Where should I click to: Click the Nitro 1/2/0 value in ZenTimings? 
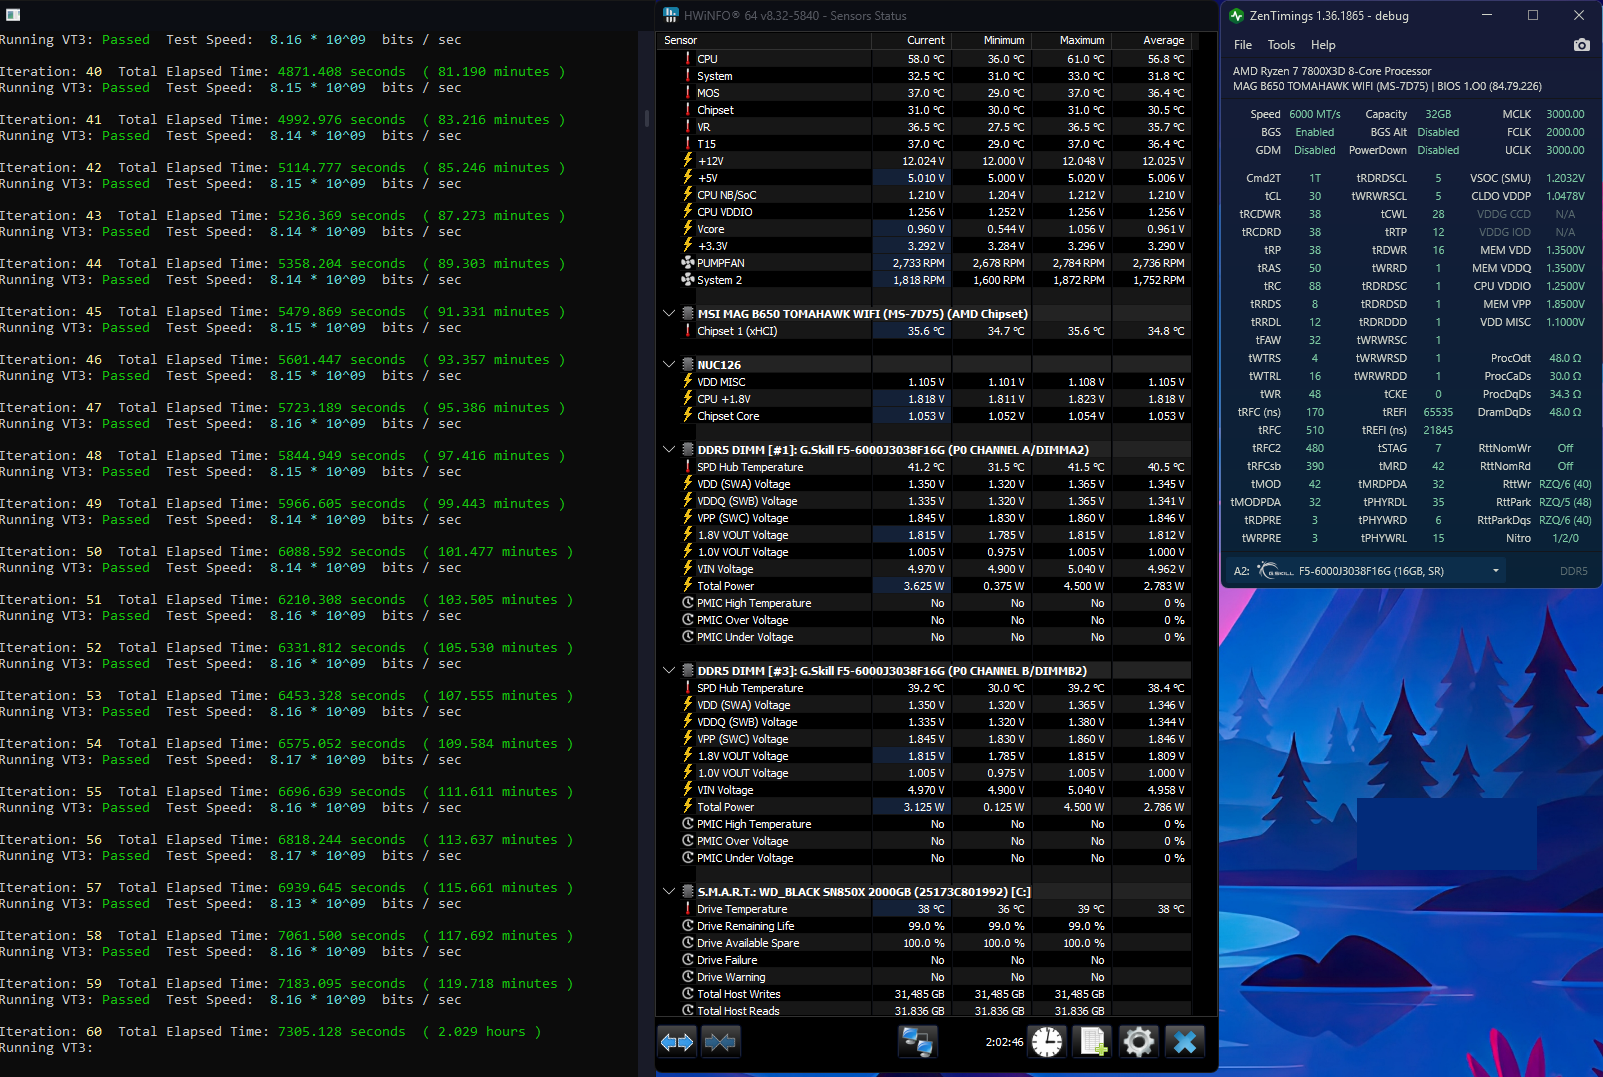click(x=1566, y=538)
